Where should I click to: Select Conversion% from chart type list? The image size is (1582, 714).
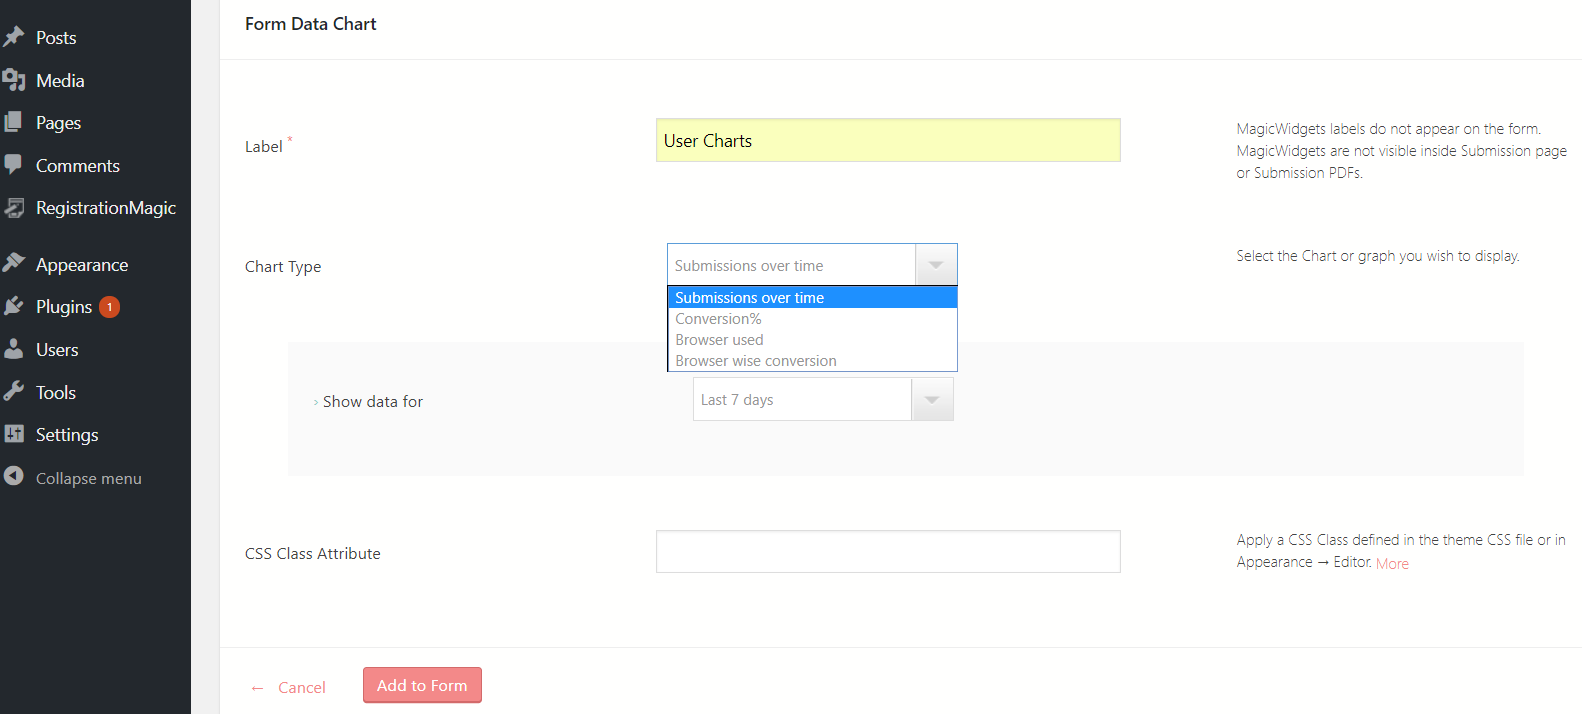[x=718, y=319]
